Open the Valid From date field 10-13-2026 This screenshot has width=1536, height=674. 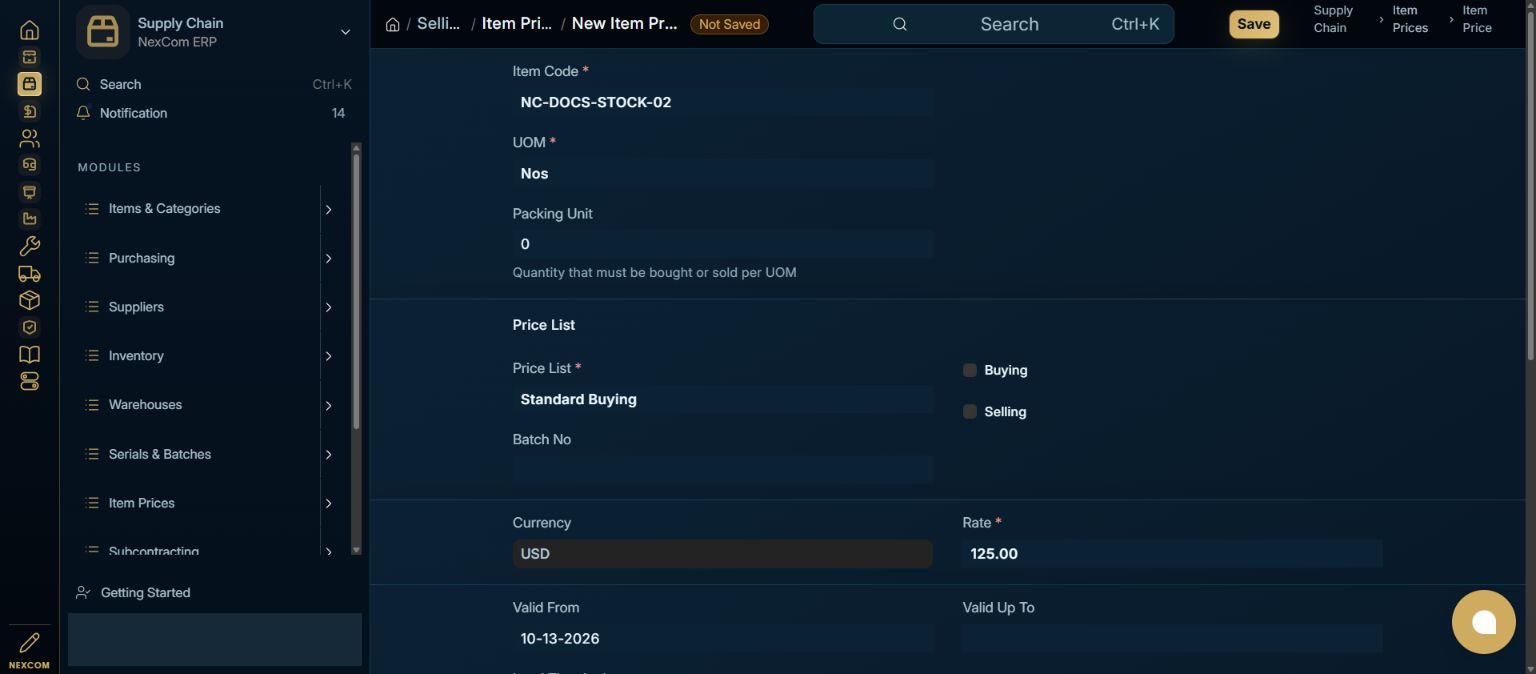coord(722,638)
